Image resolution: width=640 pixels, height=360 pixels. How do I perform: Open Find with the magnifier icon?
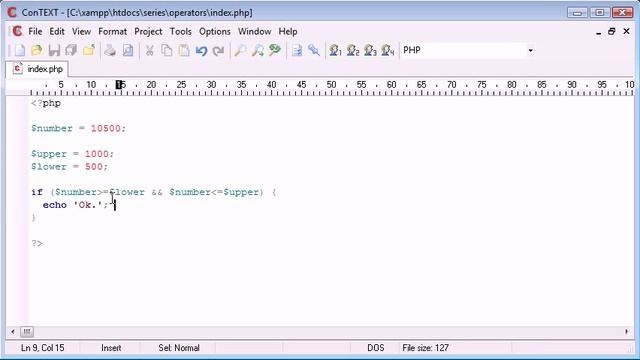pos(240,51)
